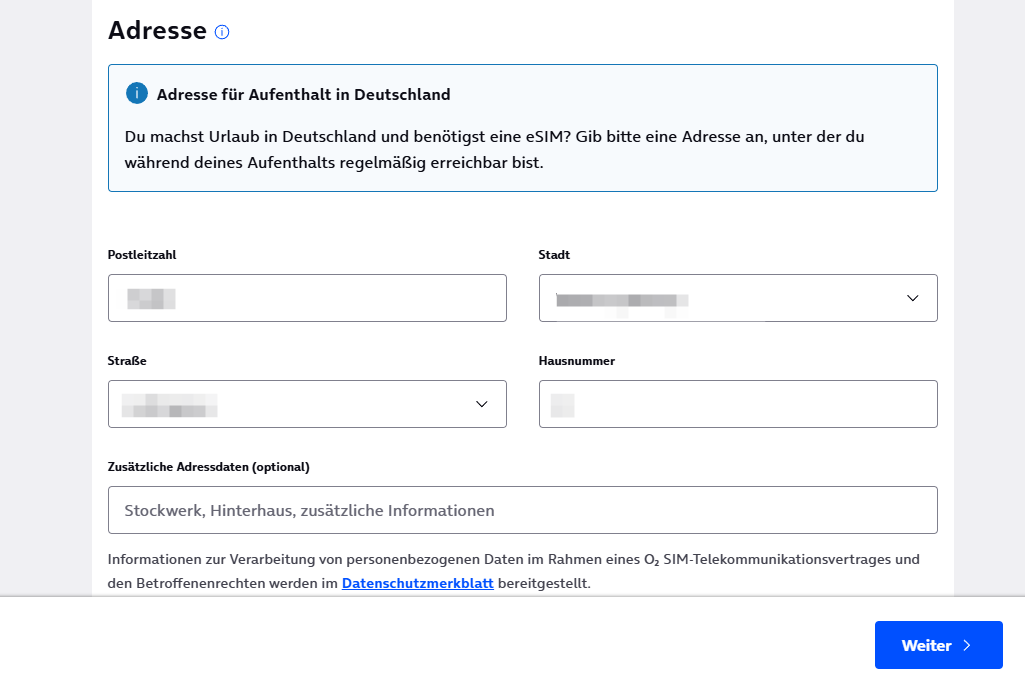The height and width of the screenshot is (677, 1025).
Task: Click into the Stockwerk, Hinterhaus additional info field
Action: point(522,510)
